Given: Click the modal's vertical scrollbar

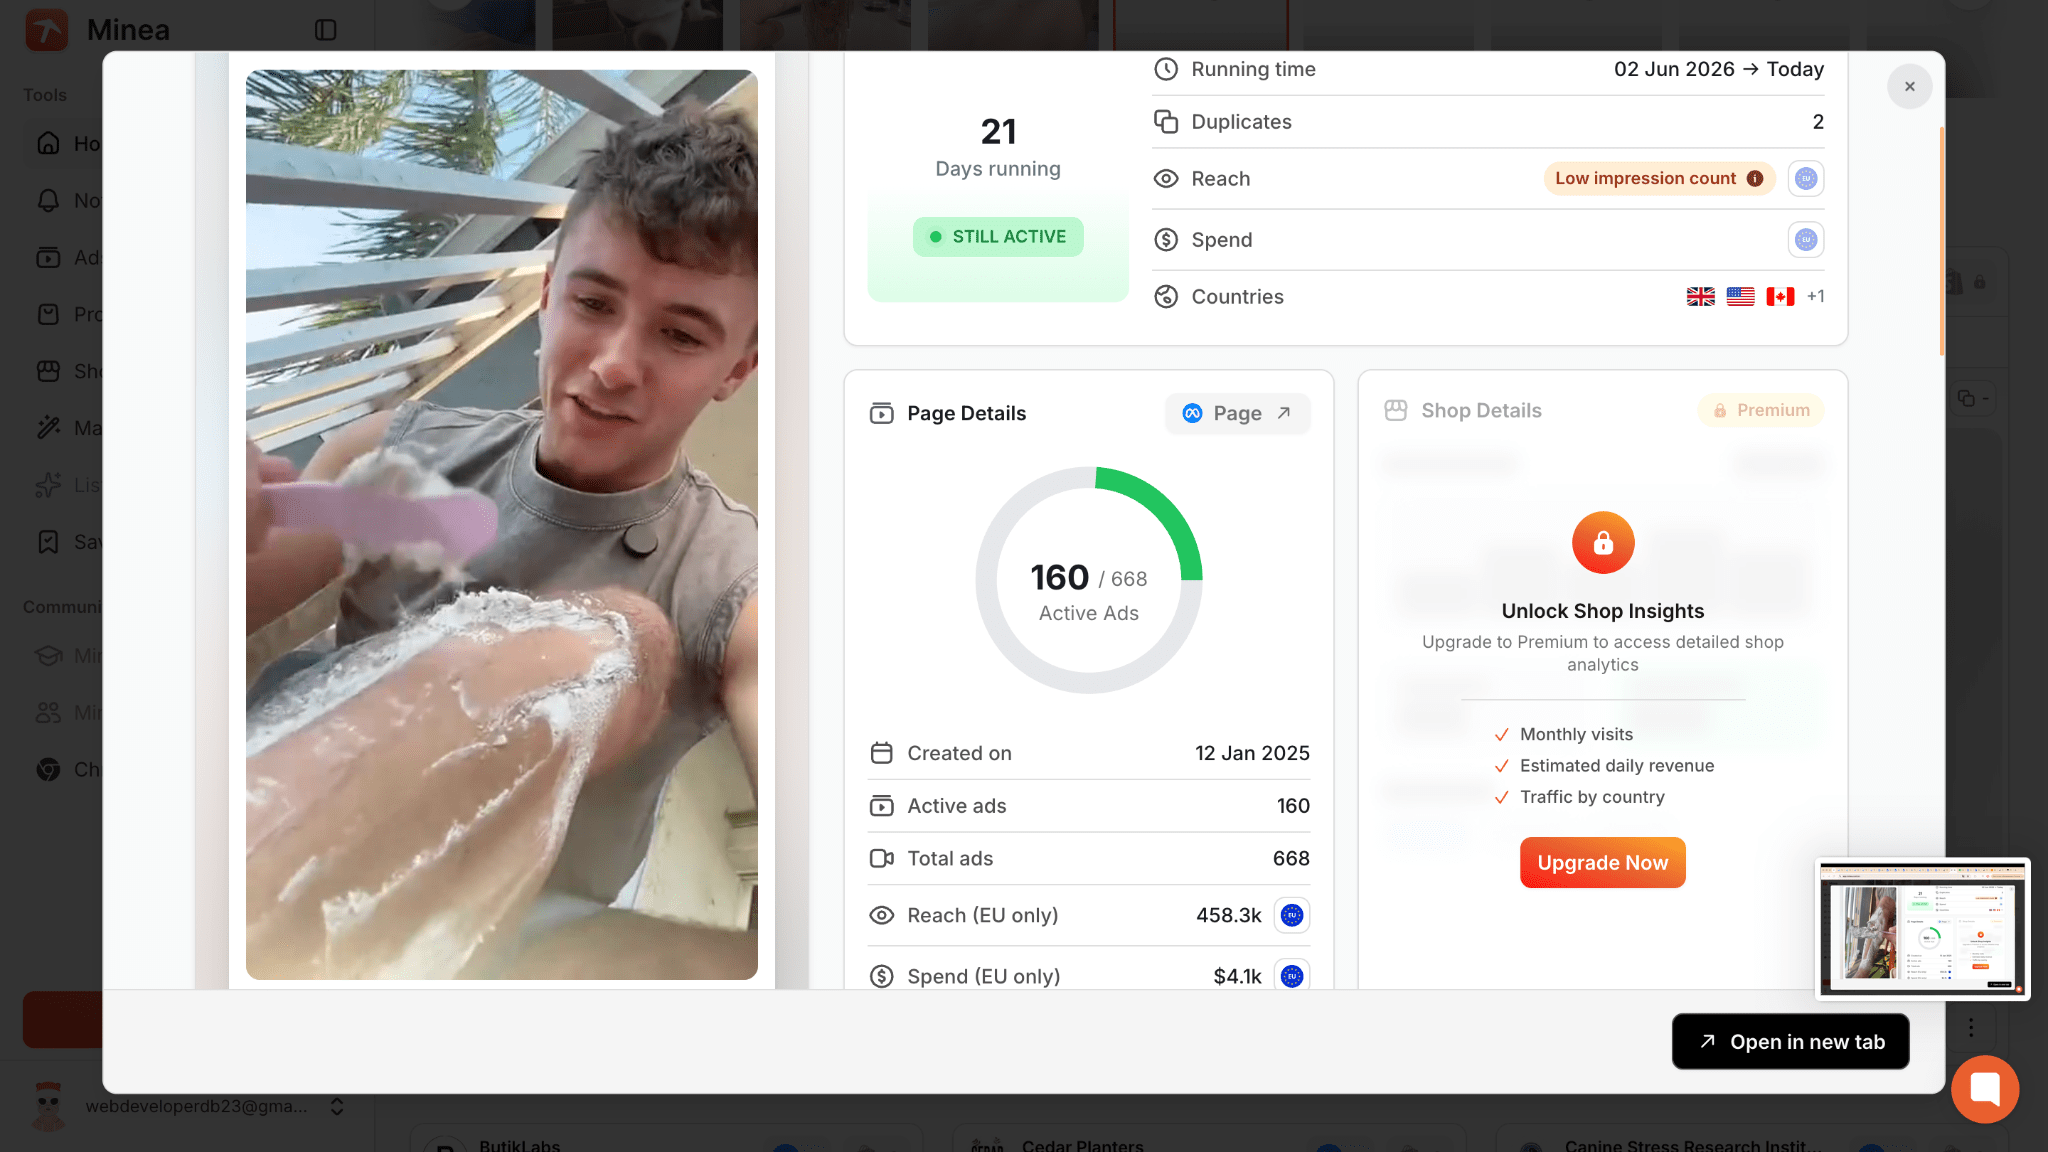Looking at the screenshot, I should point(1941,240).
